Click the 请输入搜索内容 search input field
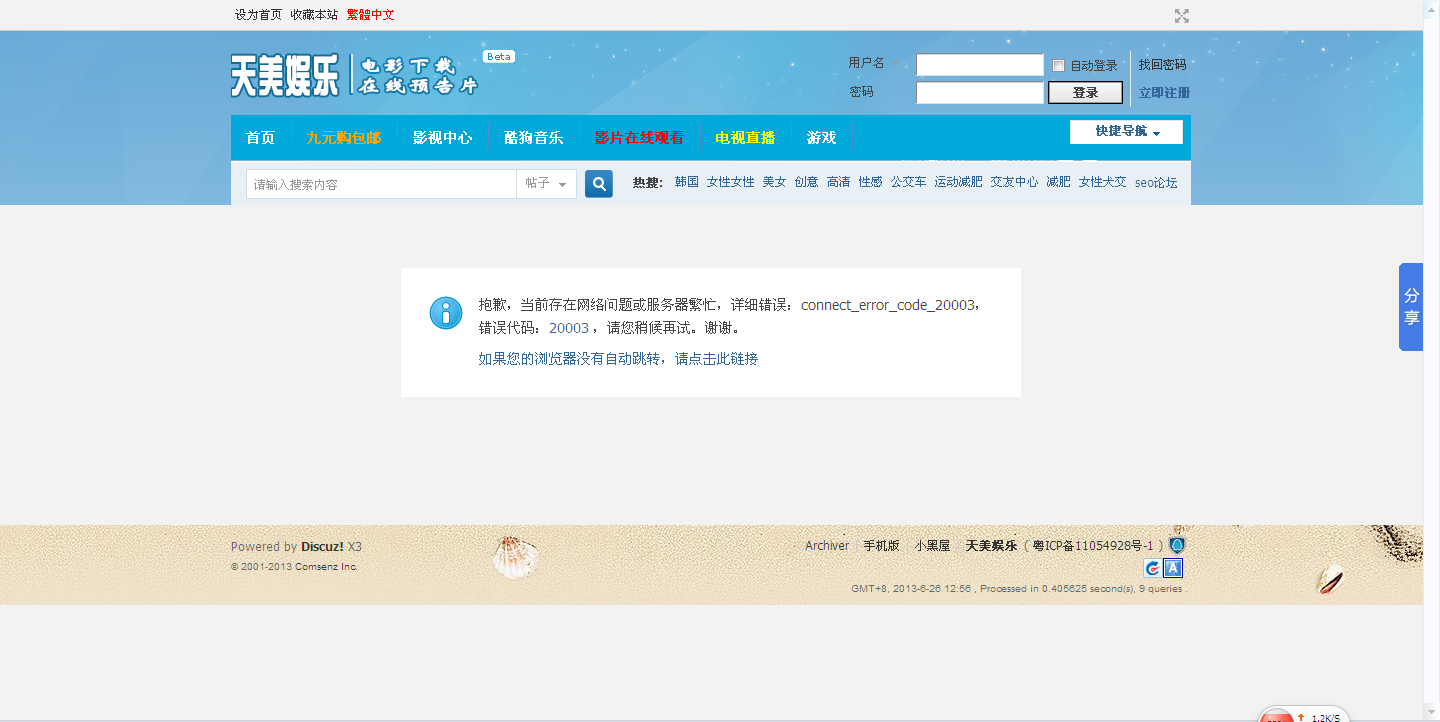The image size is (1440, 722). coord(381,184)
